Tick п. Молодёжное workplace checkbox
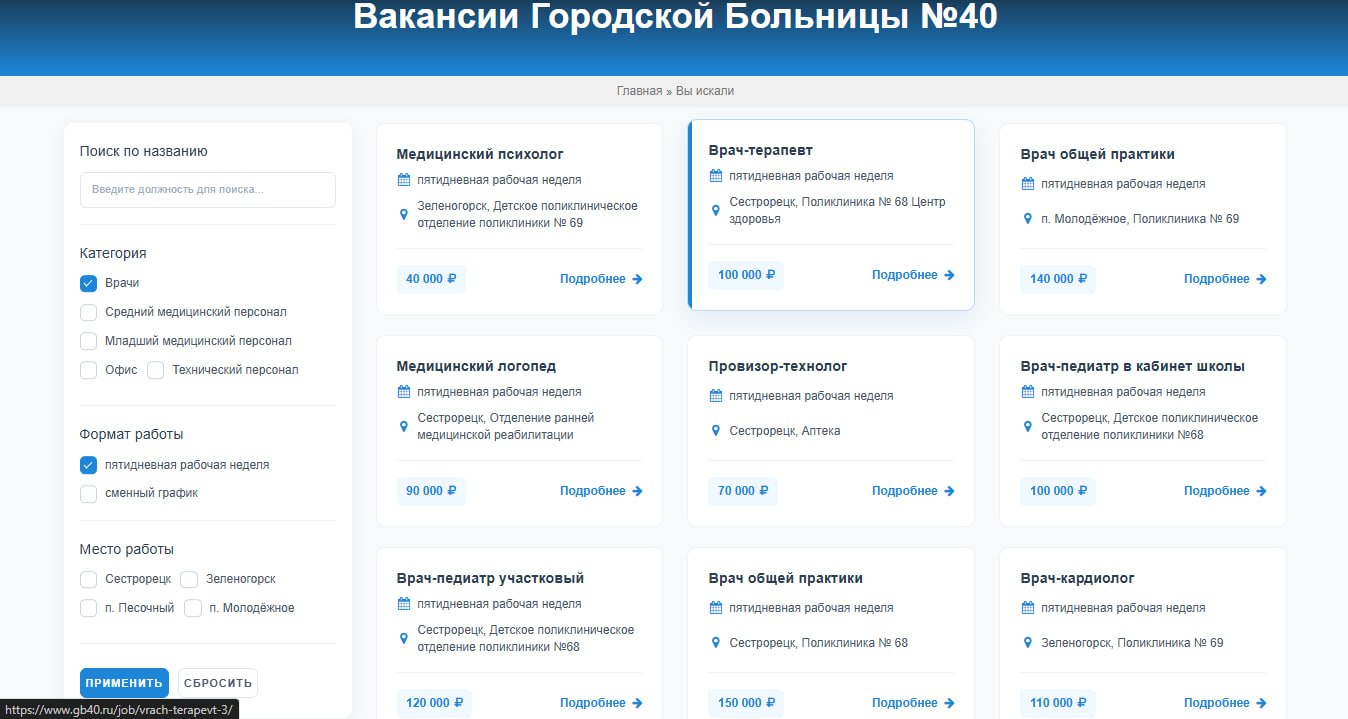 click(x=193, y=608)
